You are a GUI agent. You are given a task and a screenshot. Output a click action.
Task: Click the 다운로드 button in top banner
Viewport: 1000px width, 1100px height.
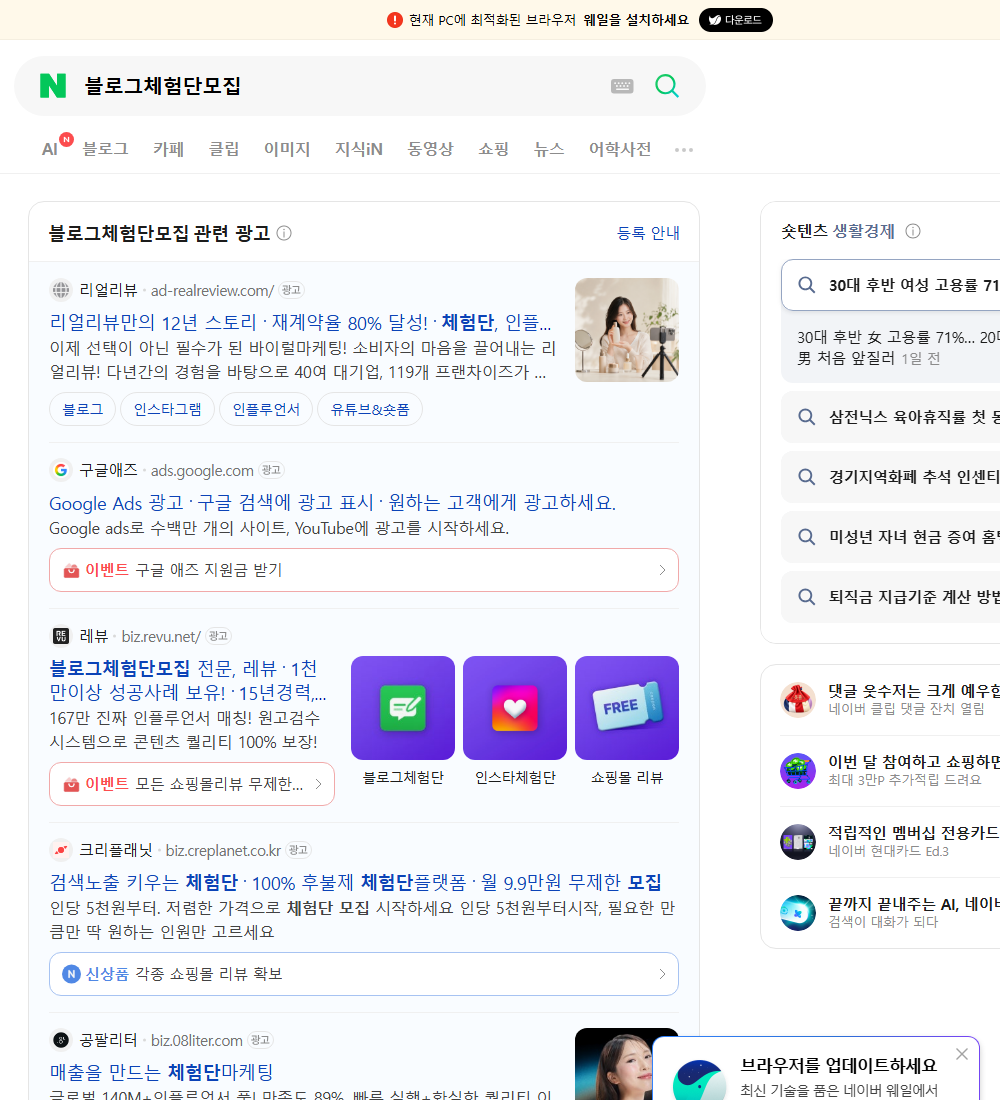(735, 20)
